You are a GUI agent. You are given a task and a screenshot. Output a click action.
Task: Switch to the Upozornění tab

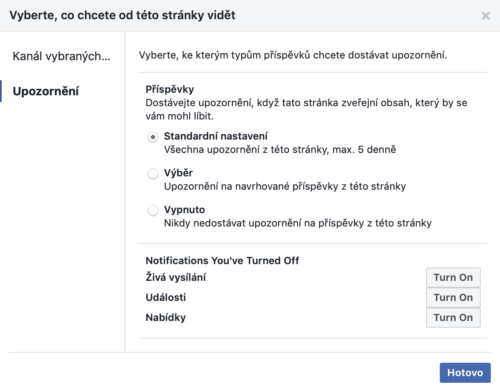coord(46,91)
